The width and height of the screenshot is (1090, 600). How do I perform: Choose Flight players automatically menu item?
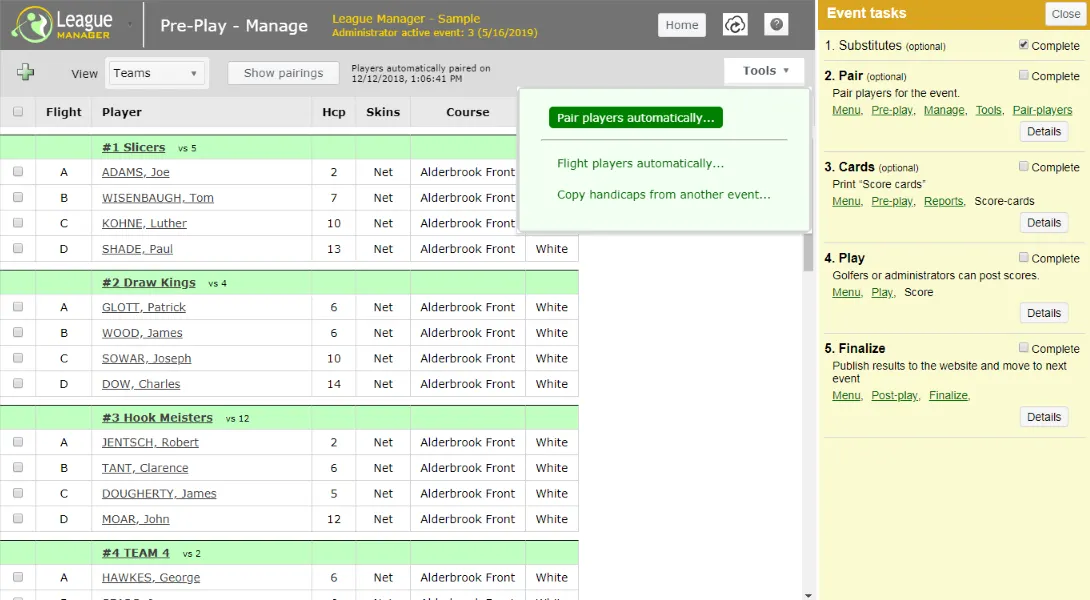(x=640, y=164)
